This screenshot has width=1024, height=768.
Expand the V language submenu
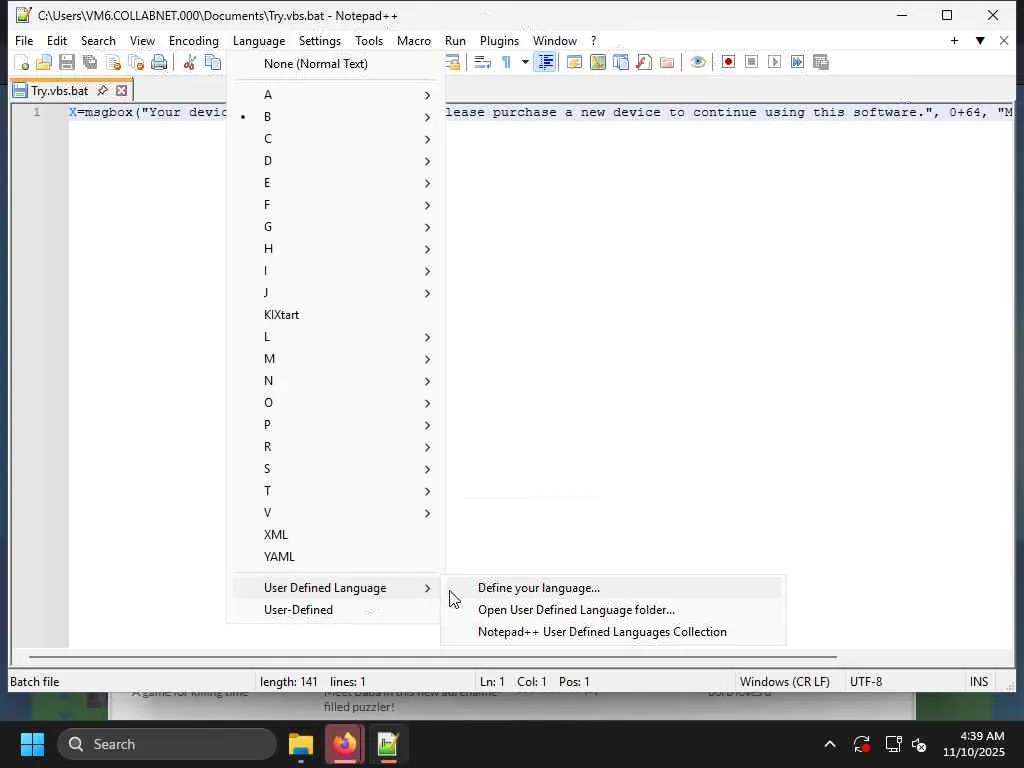(336, 513)
